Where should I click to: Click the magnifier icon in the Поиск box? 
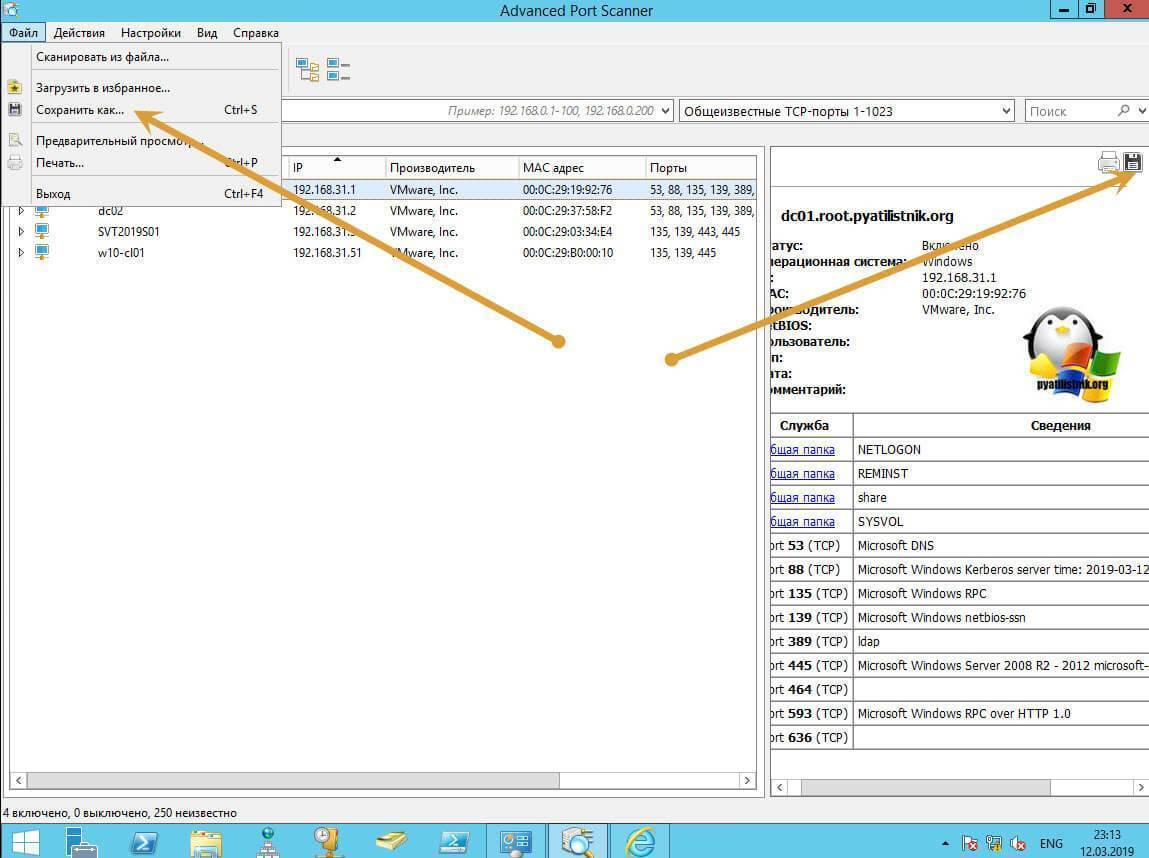[x=1124, y=111]
